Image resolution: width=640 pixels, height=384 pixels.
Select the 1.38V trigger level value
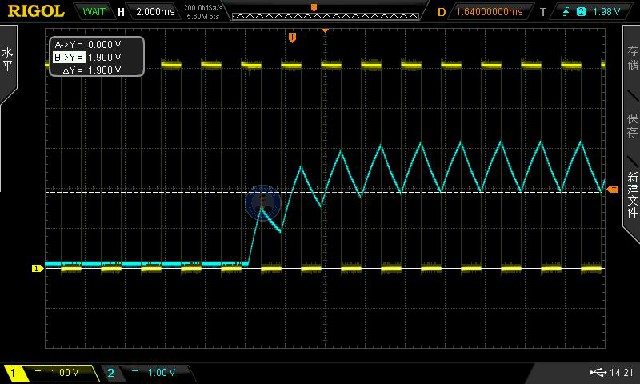[x=606, y=12]
